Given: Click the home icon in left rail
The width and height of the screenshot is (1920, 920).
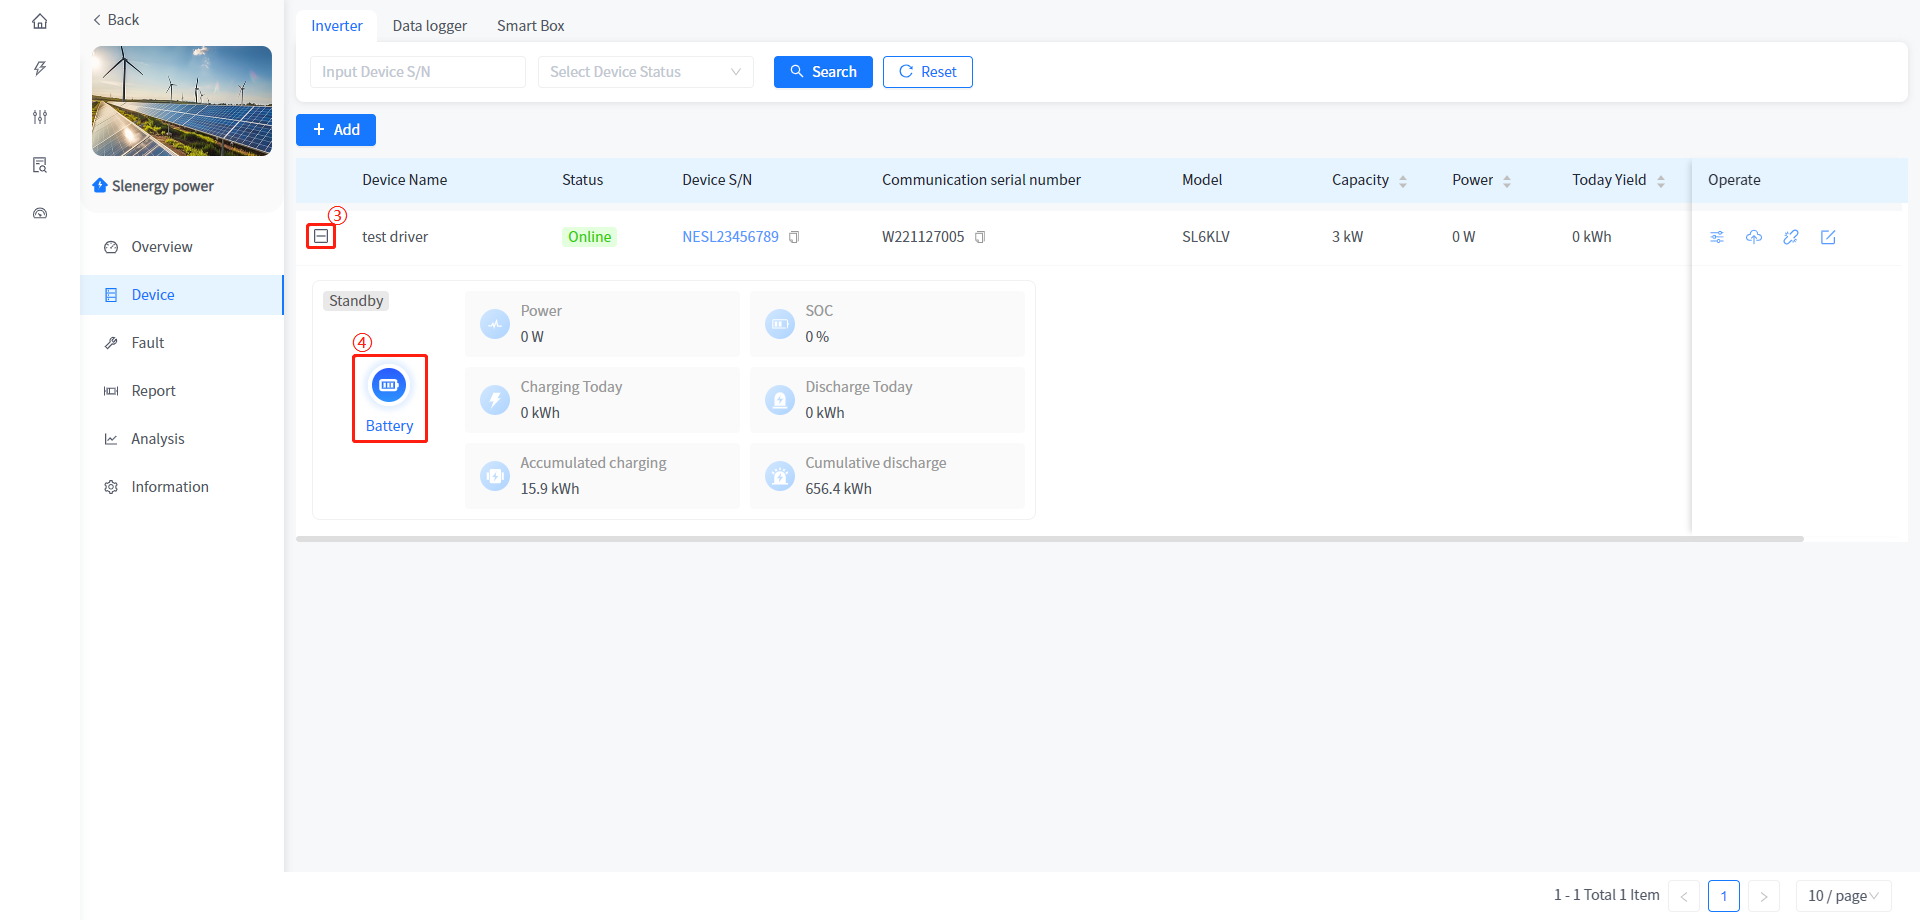Looking at the screenshot, I should point(40,21).
